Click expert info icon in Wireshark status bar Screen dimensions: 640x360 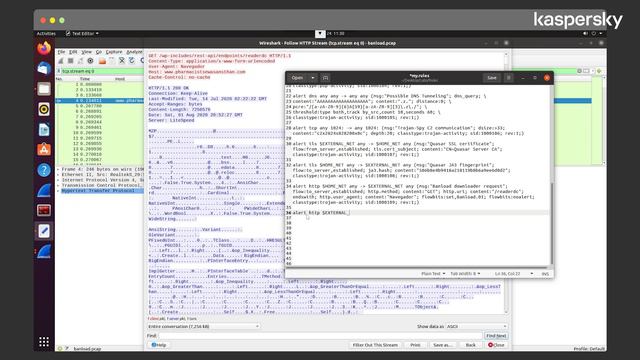(60, 349)
